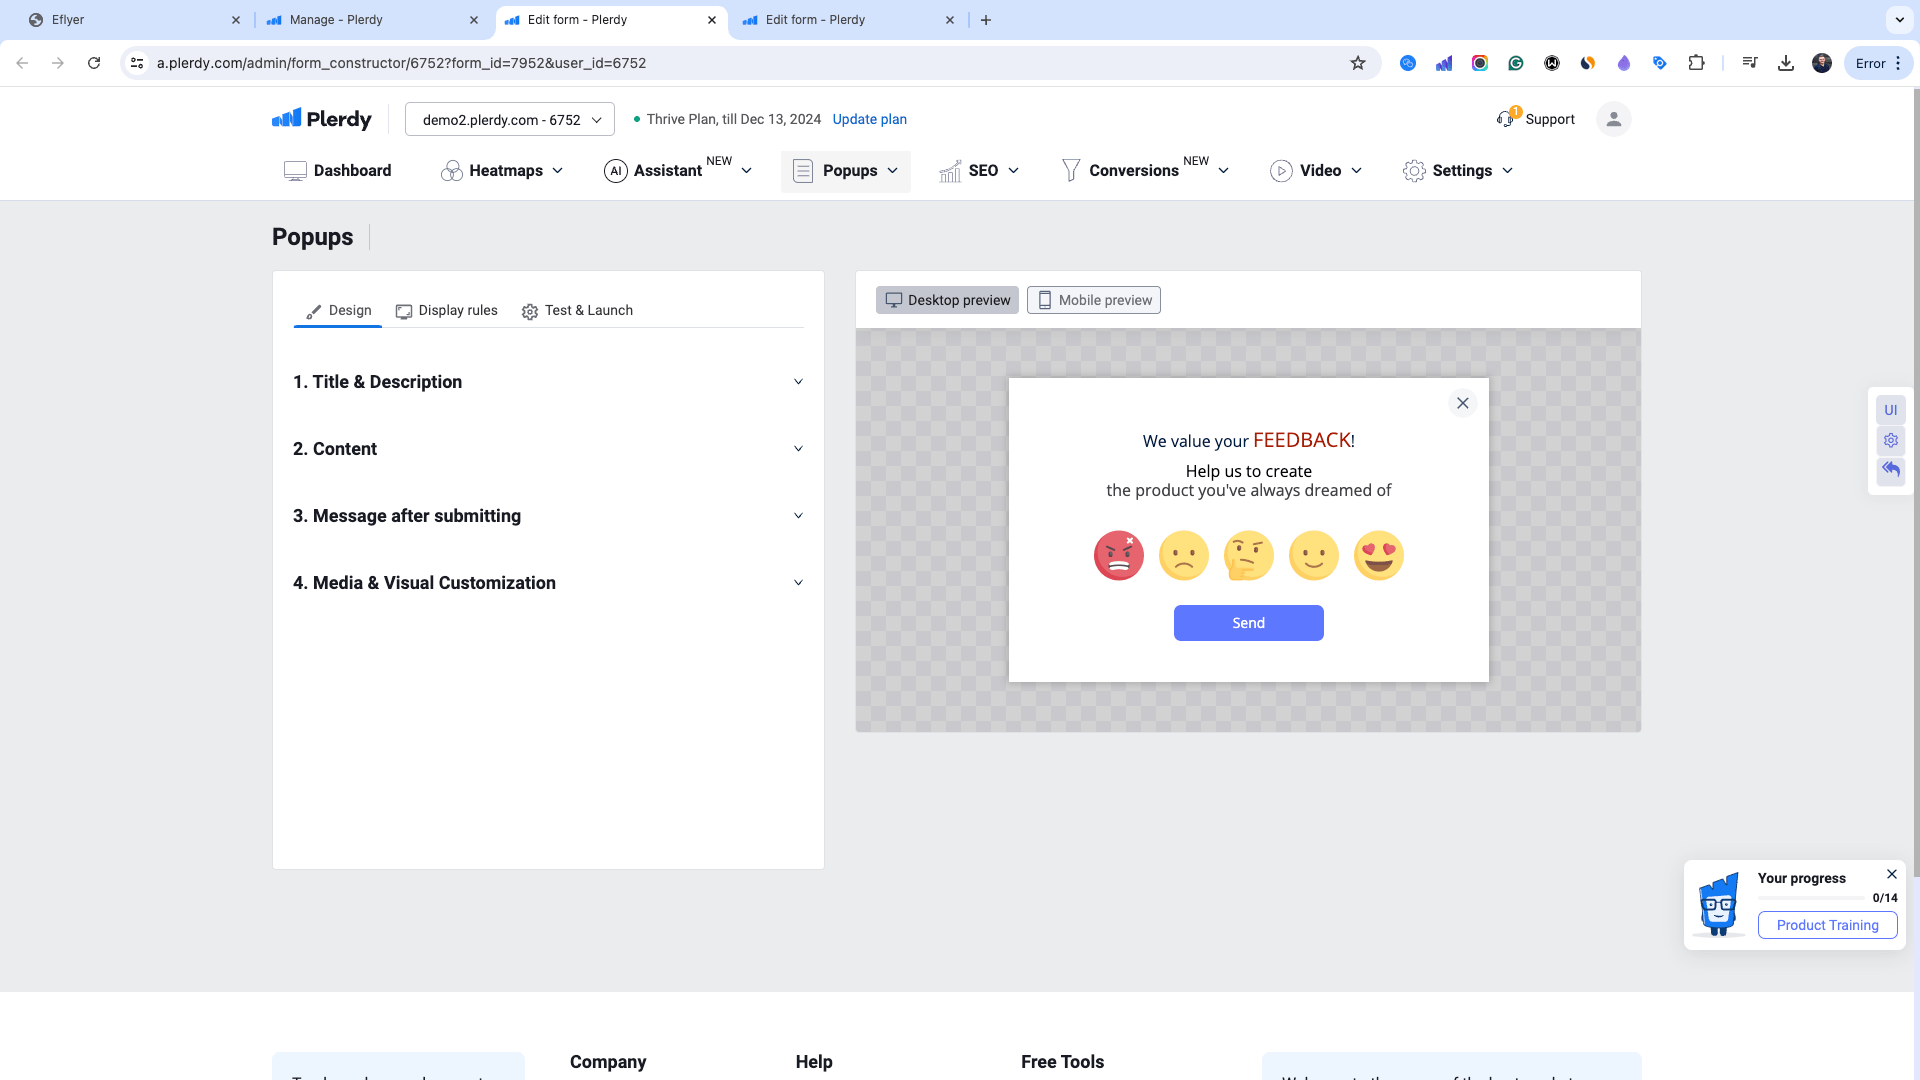Switch to Desktop preview tab
Image resolution: width=1920 pixels, height=1080 pixels.
tap(947, 299)
